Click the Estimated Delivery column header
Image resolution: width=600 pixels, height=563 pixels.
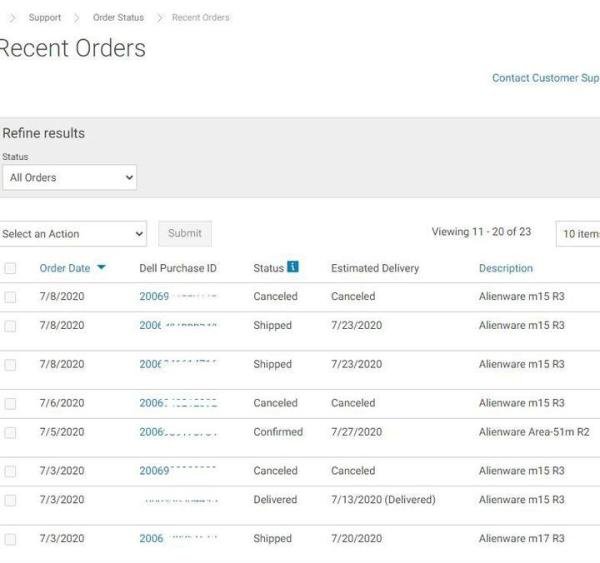[x=375, y=268]
